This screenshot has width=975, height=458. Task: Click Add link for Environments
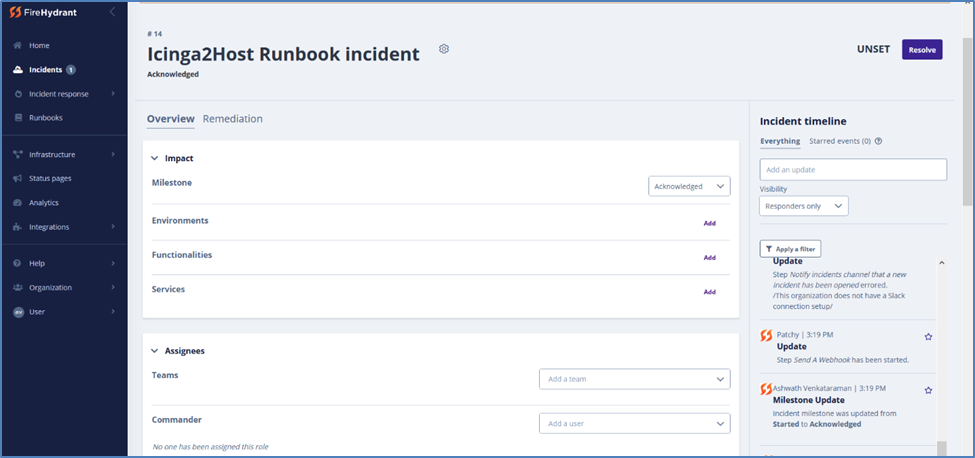click(x=709, y=223)
